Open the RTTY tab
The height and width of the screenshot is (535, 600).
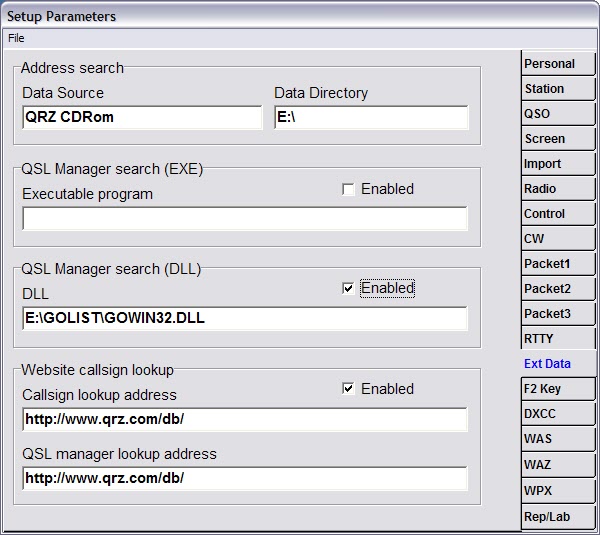click(558, 338)
